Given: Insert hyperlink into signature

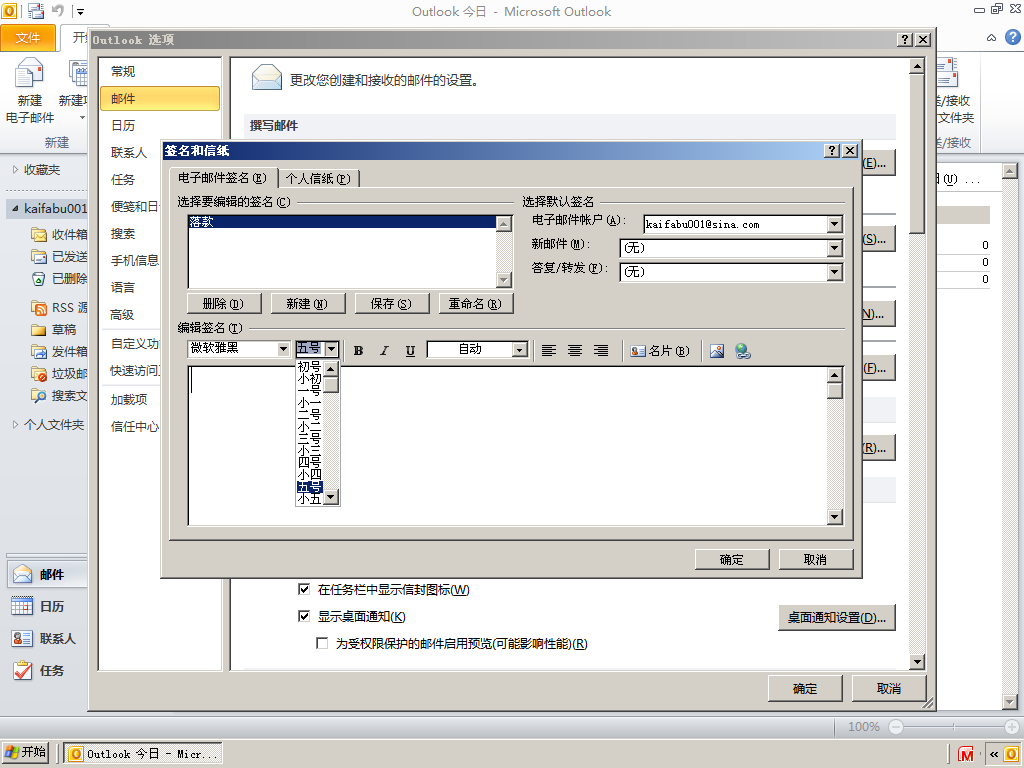Looking at the screenshot, I should pyautogui.click(x=743, y=351).
